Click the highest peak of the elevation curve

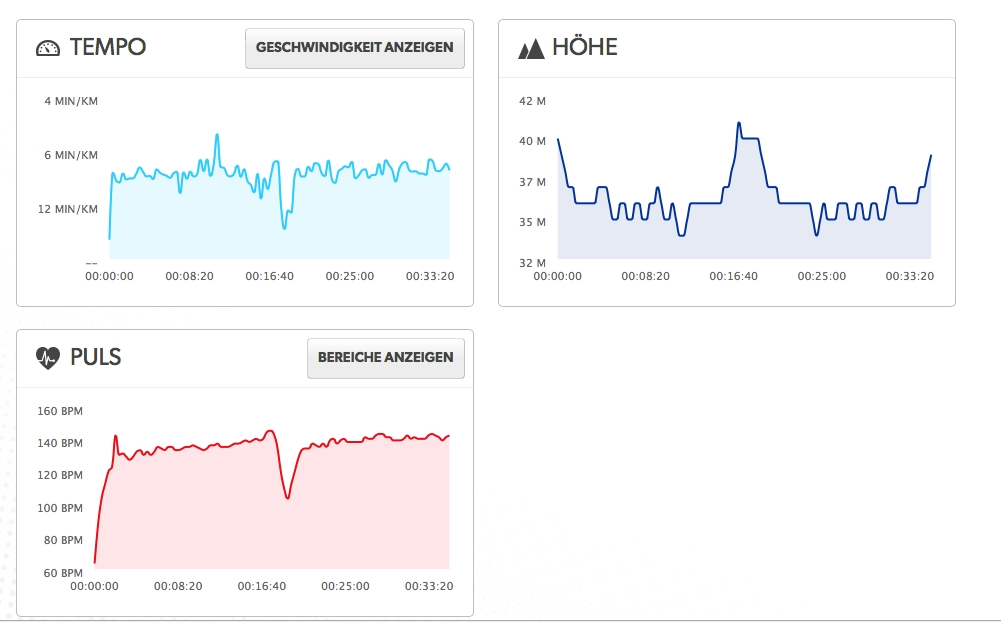pyautogui.click(x=739, y=123)
